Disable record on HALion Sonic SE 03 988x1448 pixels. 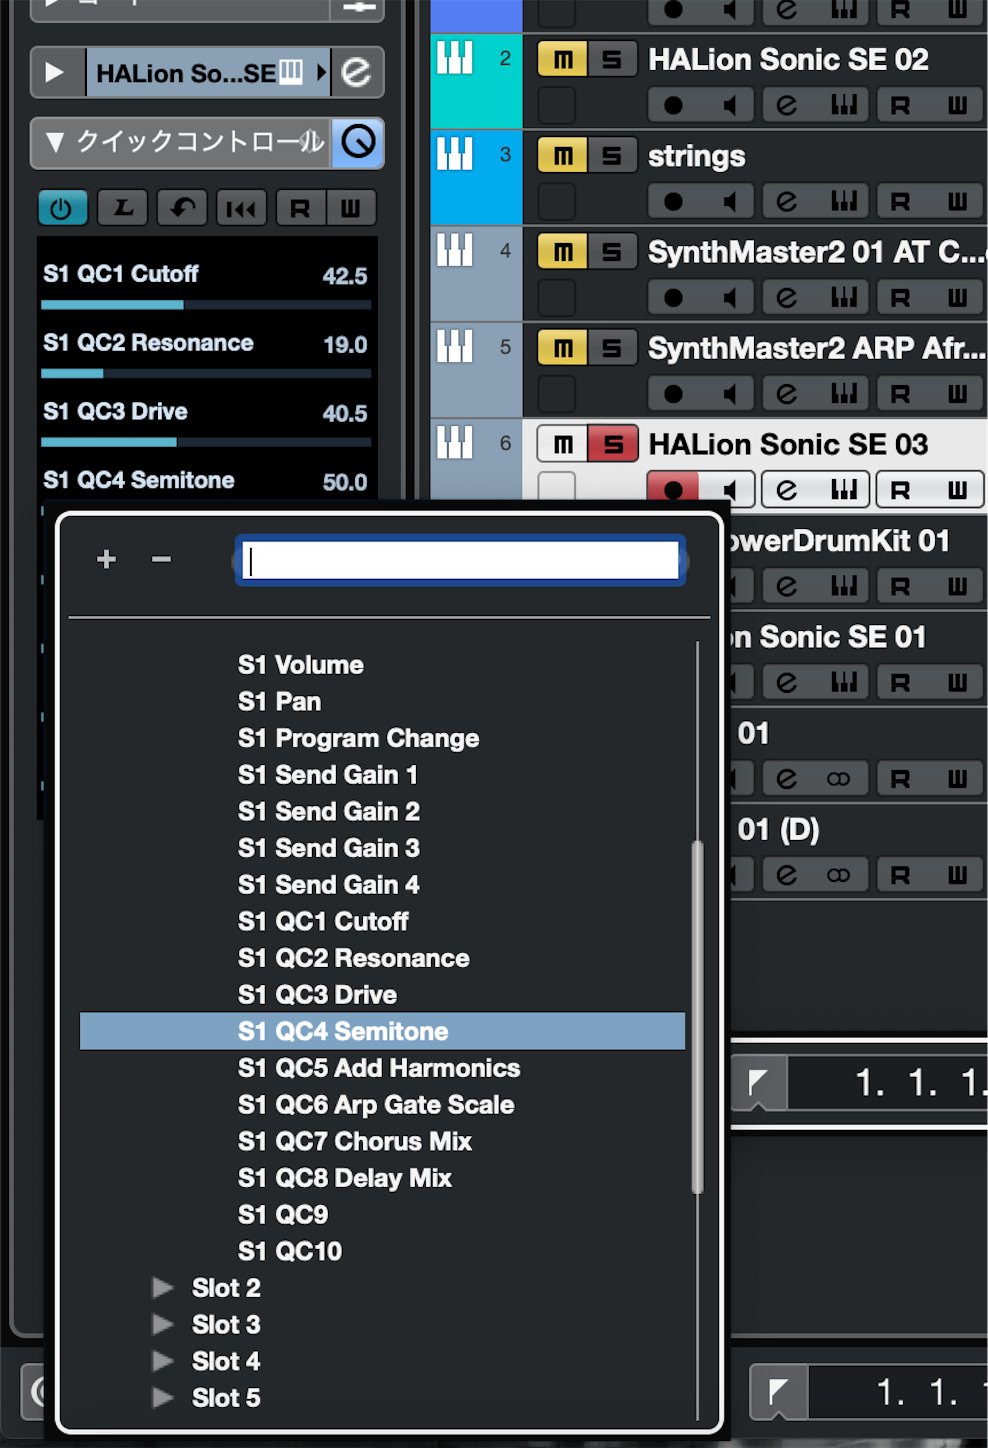pos(674,489)
